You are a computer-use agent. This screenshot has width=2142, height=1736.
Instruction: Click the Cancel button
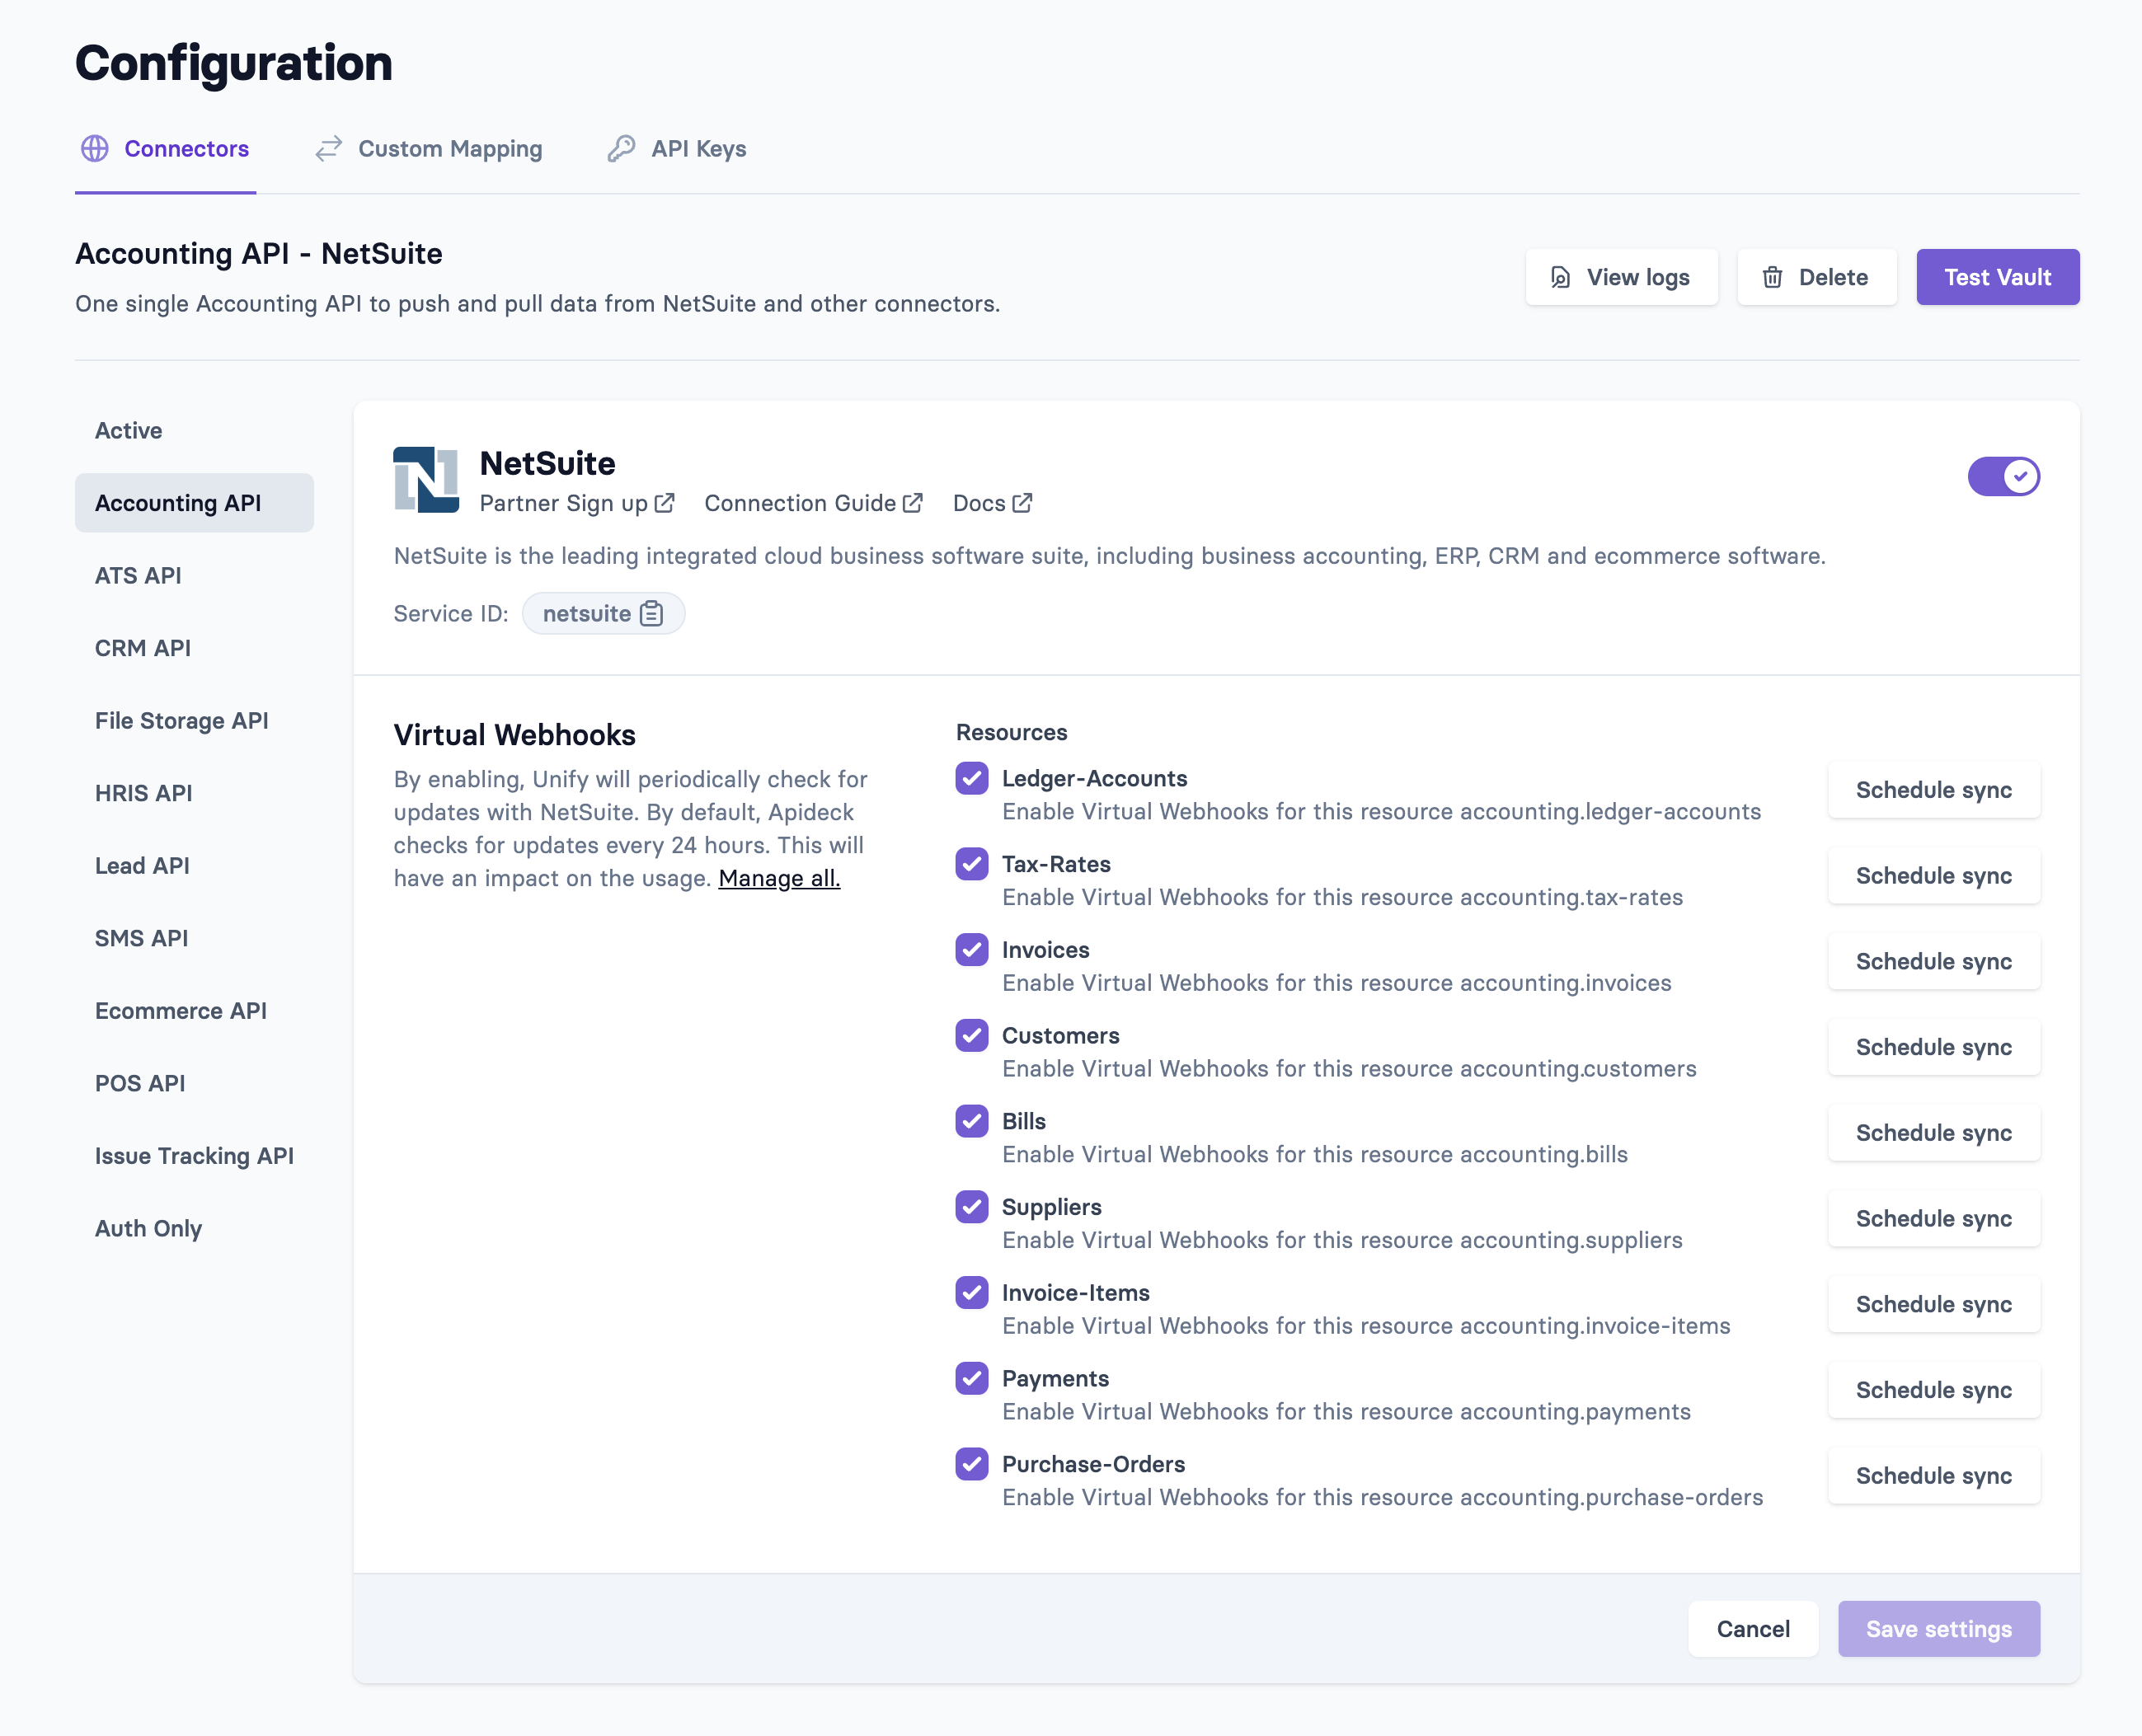point(1753,1629)
